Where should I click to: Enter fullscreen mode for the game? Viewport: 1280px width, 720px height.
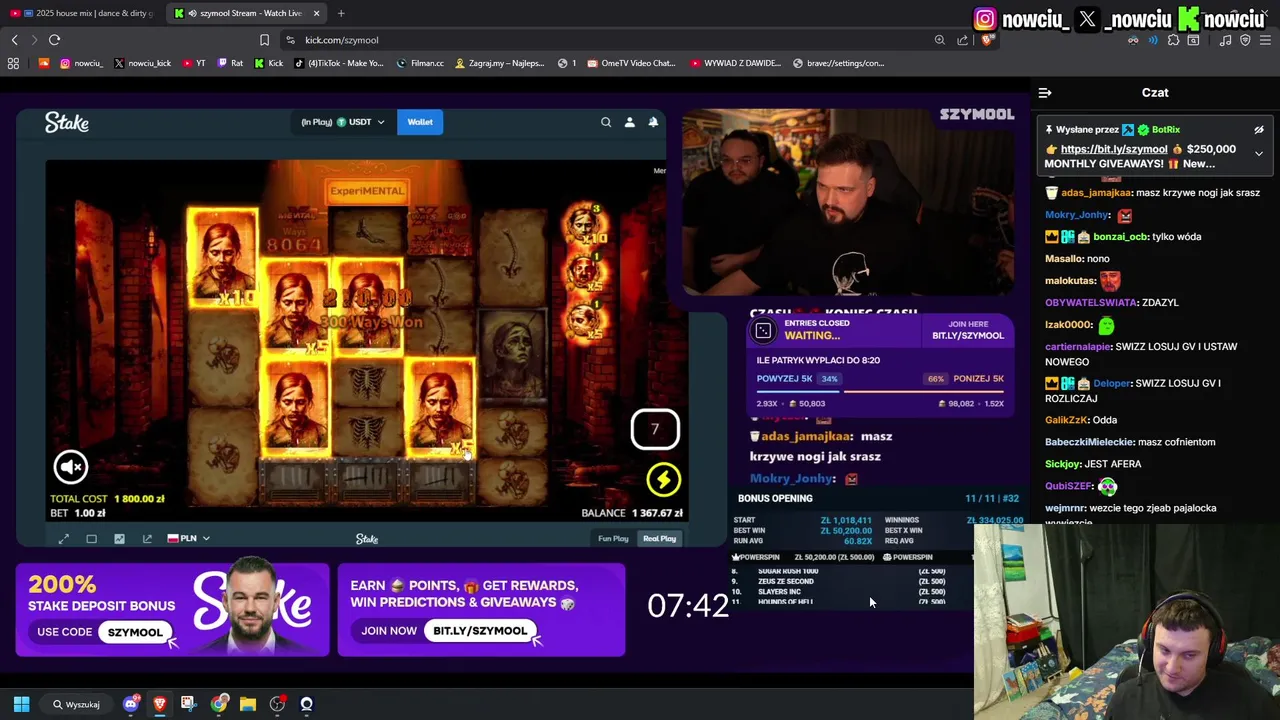pos(64,539)
